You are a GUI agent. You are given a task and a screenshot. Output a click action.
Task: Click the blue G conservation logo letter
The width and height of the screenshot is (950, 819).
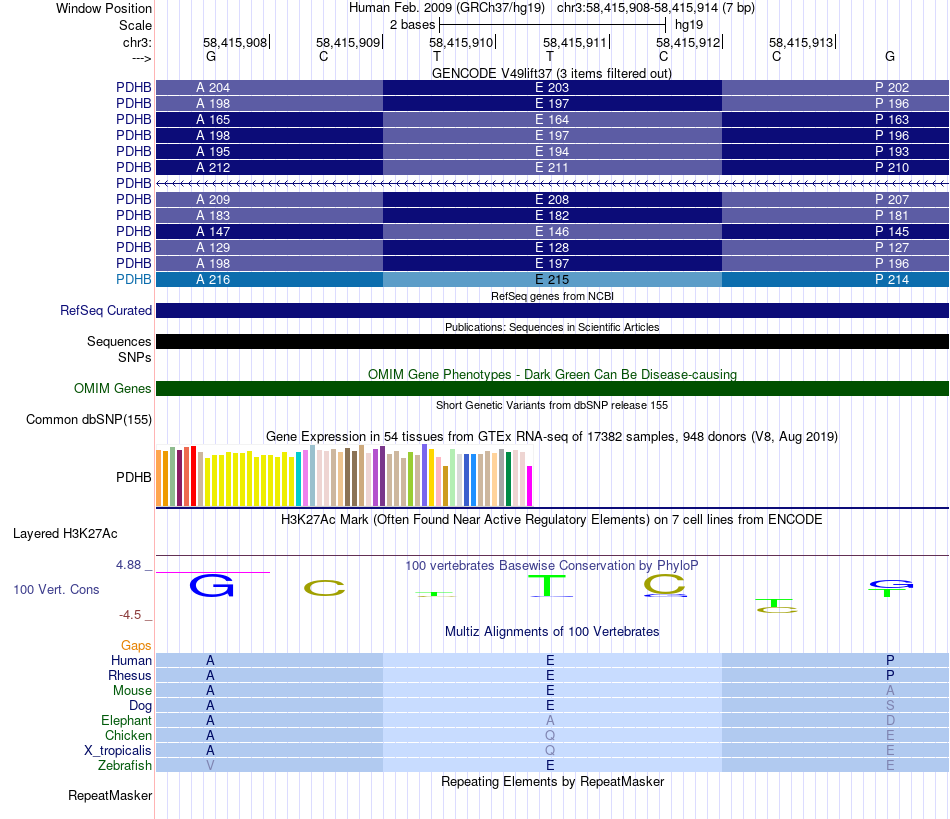pos(211,586)
